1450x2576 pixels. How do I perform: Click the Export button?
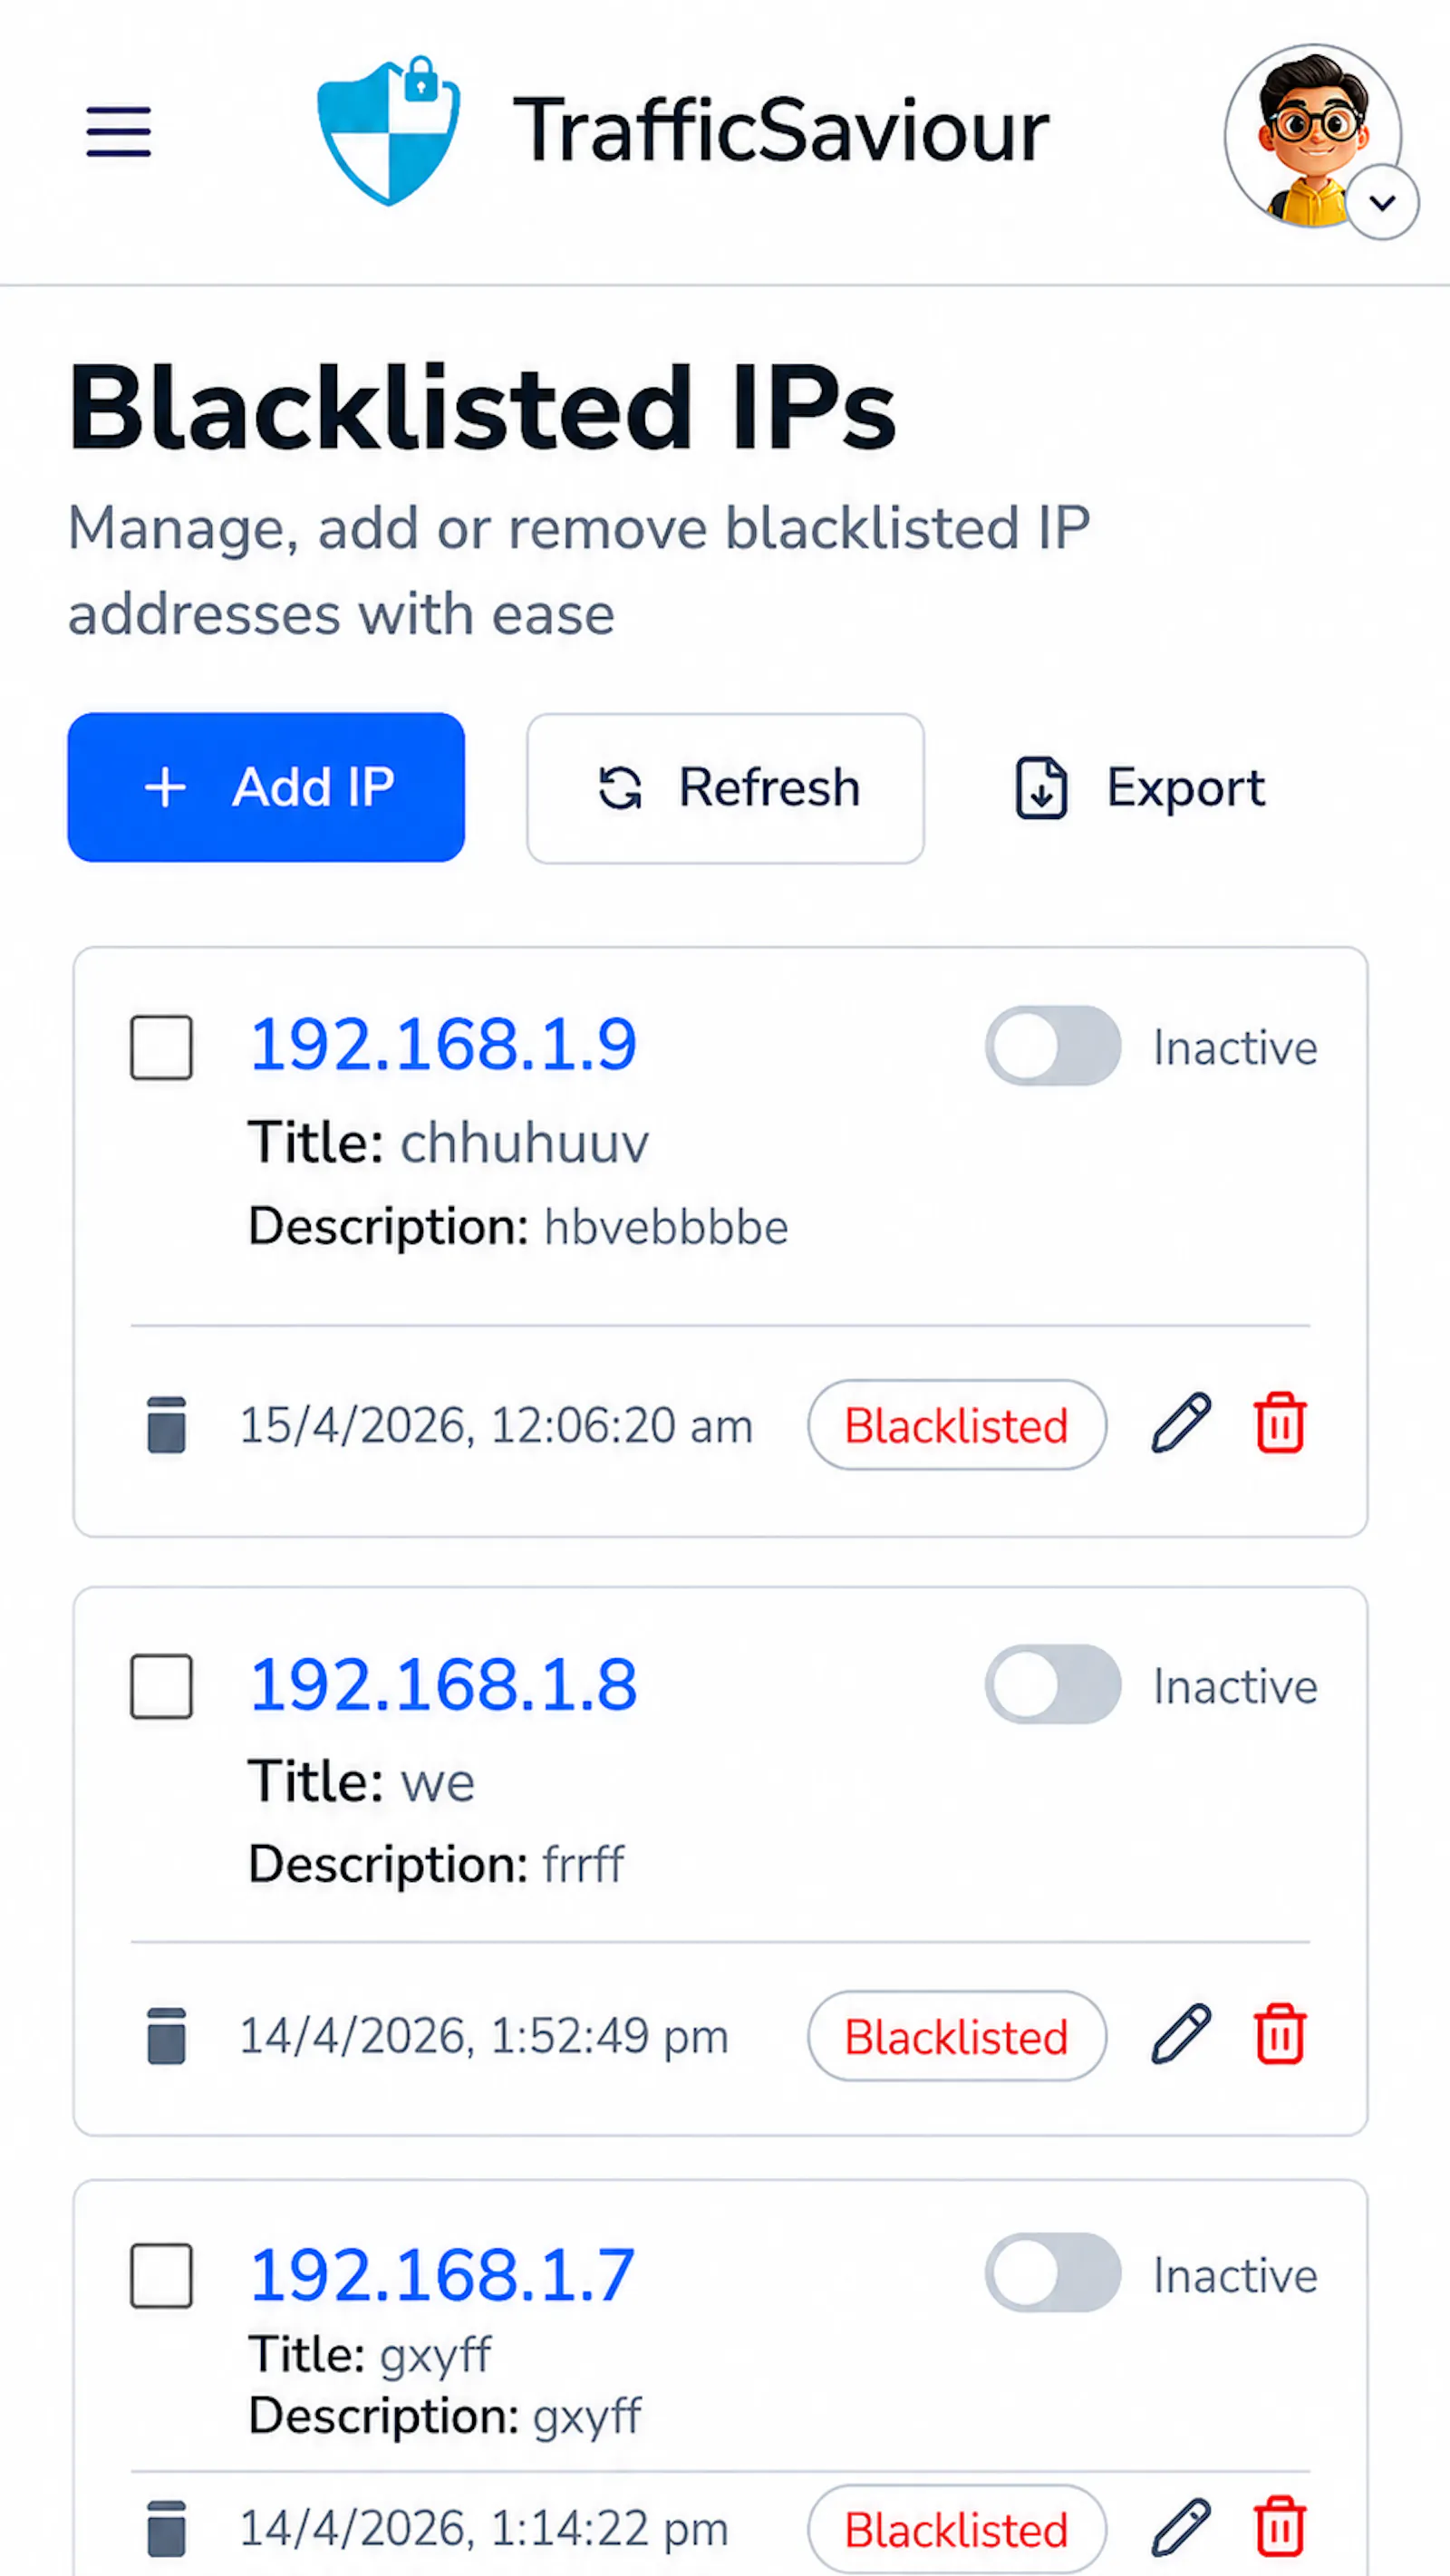[1140, 788]
